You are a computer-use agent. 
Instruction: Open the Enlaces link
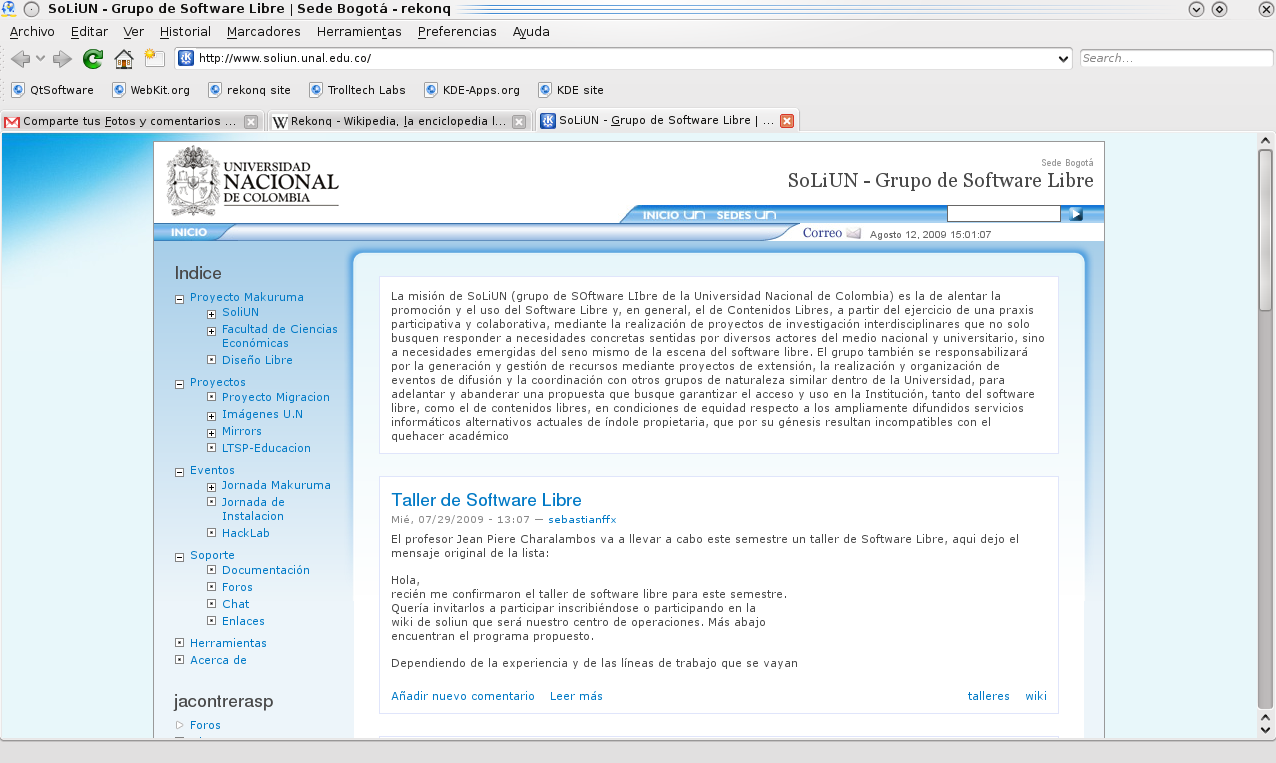click(243, 621)
